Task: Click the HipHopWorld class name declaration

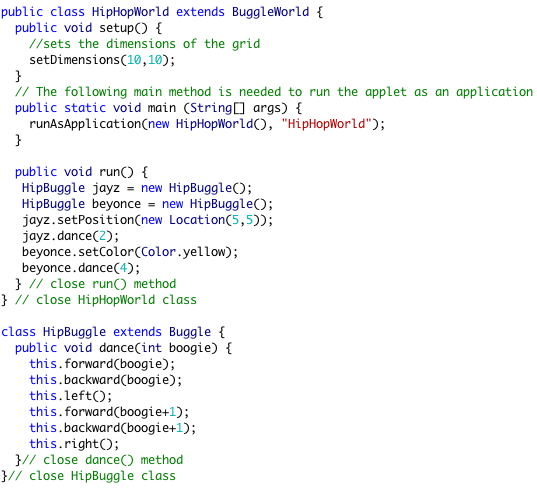Action: (130, 12)
